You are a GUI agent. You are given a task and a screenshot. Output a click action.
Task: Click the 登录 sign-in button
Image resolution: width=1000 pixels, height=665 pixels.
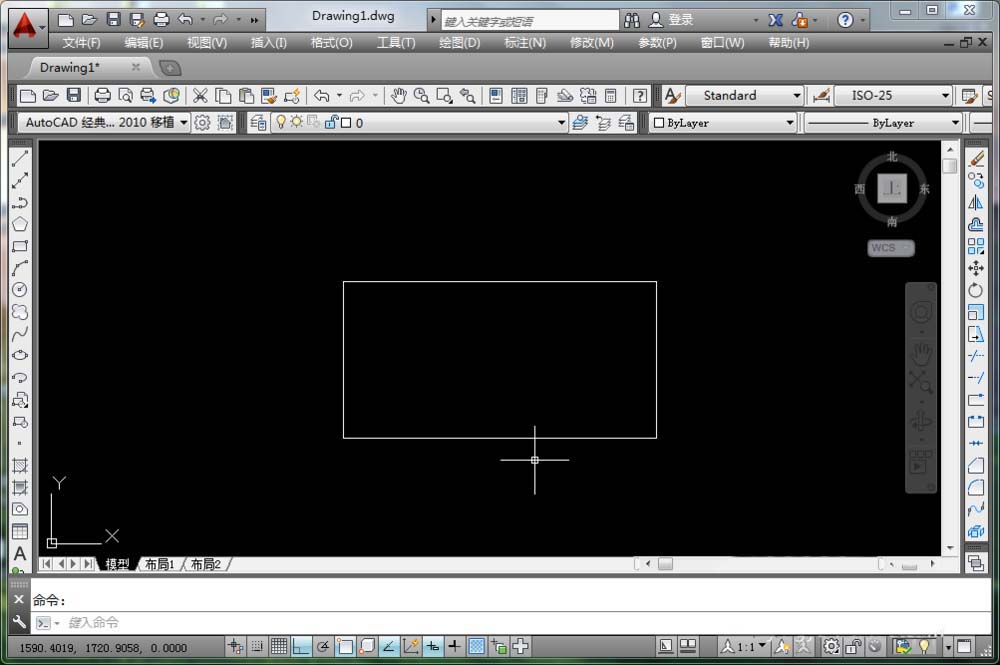[672, 20]
